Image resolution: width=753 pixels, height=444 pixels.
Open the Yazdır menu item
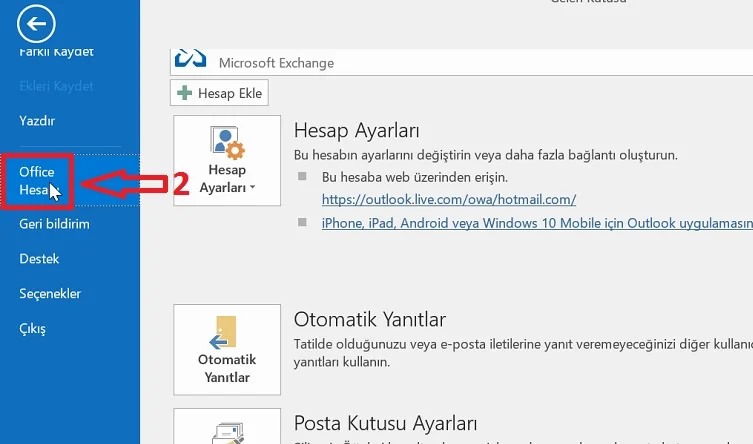tap(37, 120)
